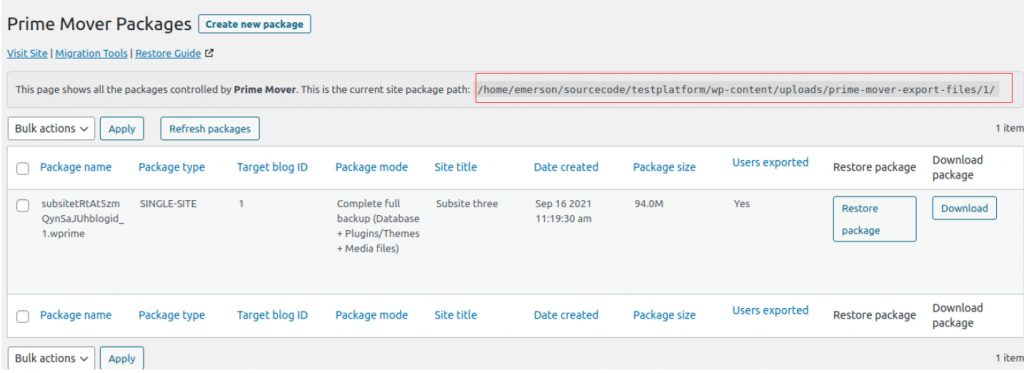
Task: Click the external link icon beside Restore Guide
Action: 209,54
